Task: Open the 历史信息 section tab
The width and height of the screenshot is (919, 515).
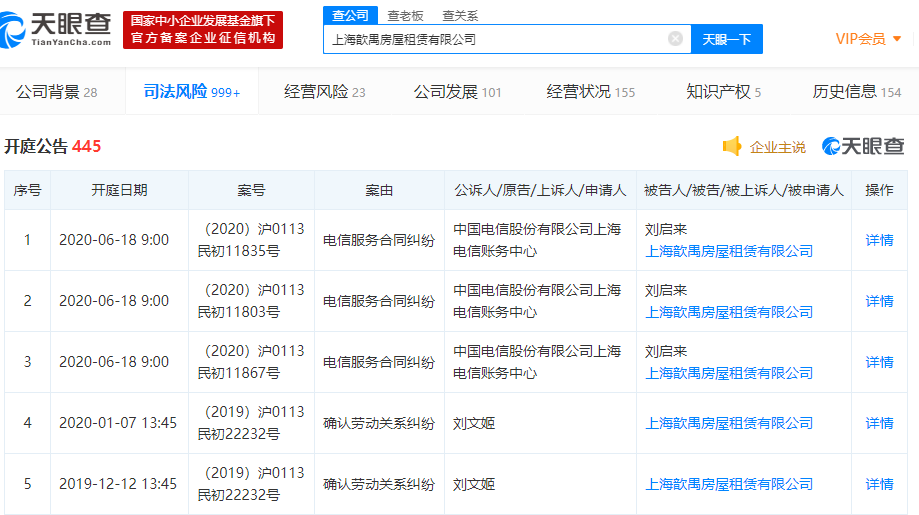Action: (856, 92)
